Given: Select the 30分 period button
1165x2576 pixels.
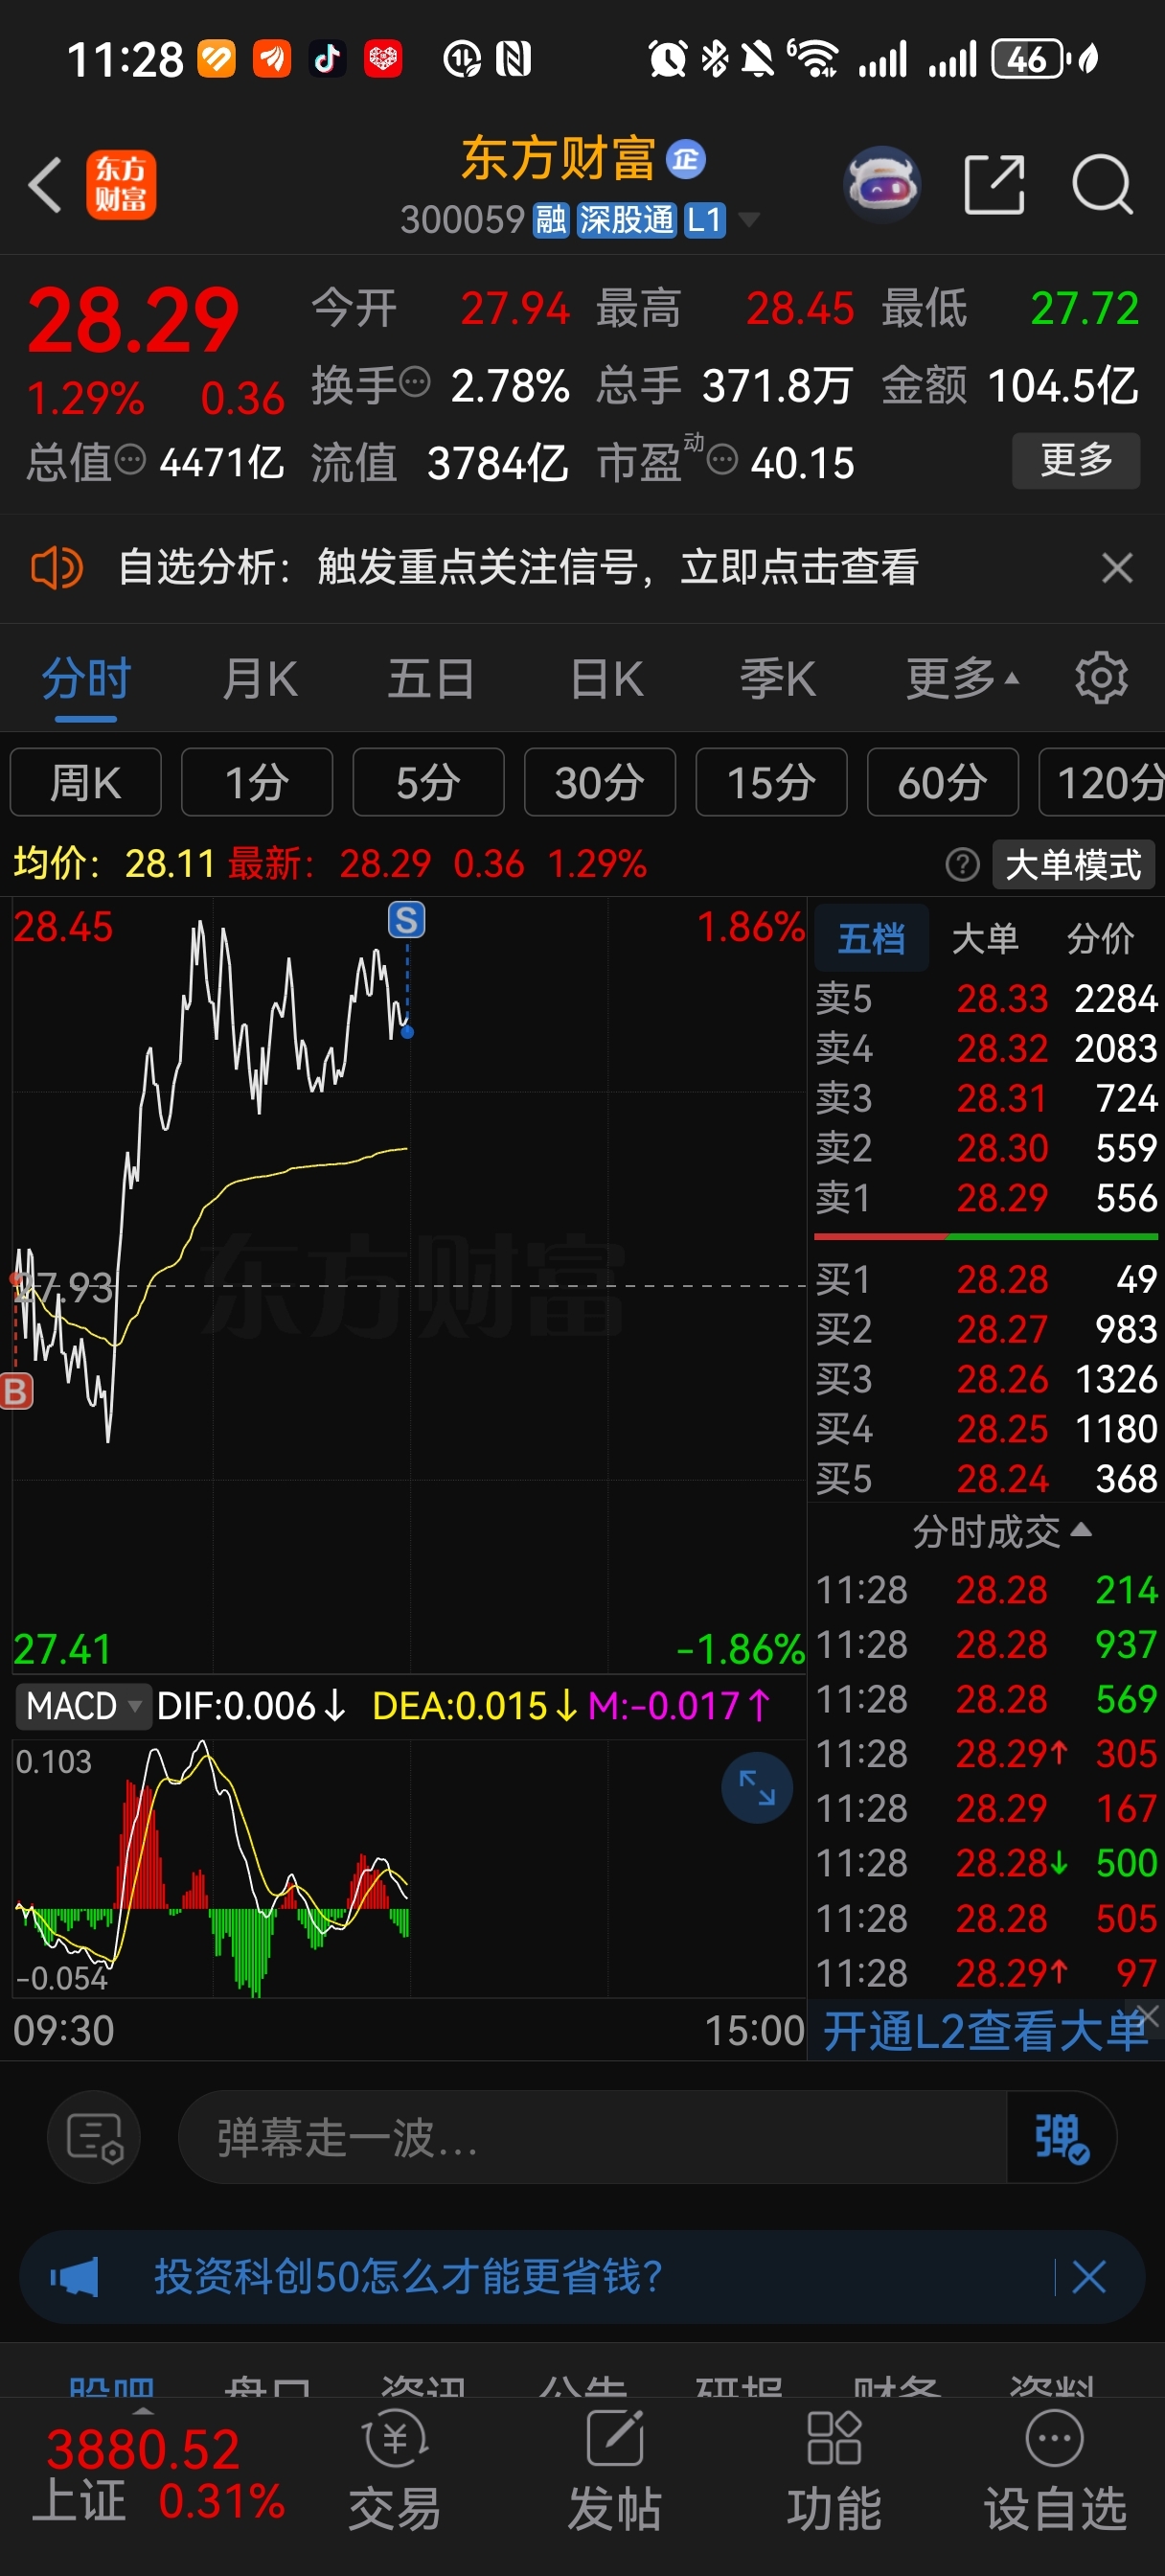Looking at the screenshot, I should [x=600, y=782].
